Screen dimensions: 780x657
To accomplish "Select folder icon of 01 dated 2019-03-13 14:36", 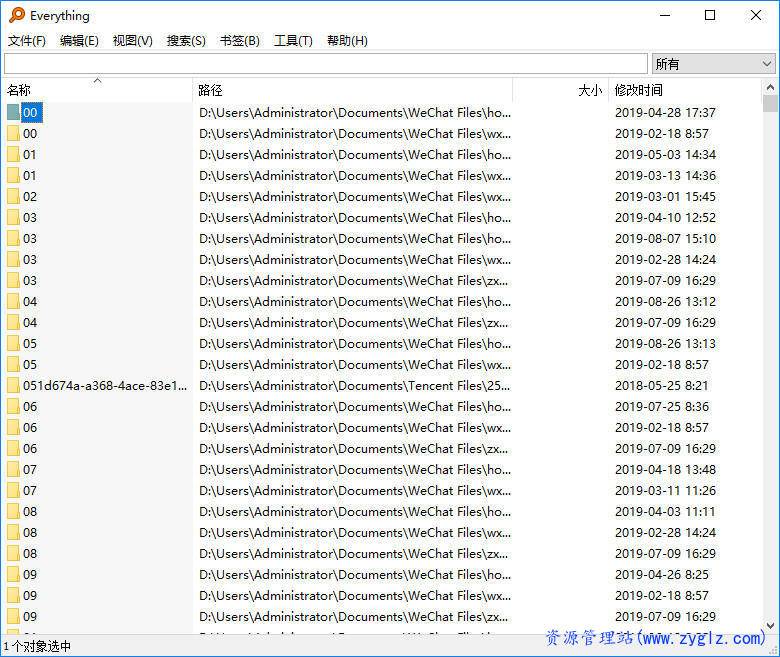I will pyautogui.click(x=13, y=176).
